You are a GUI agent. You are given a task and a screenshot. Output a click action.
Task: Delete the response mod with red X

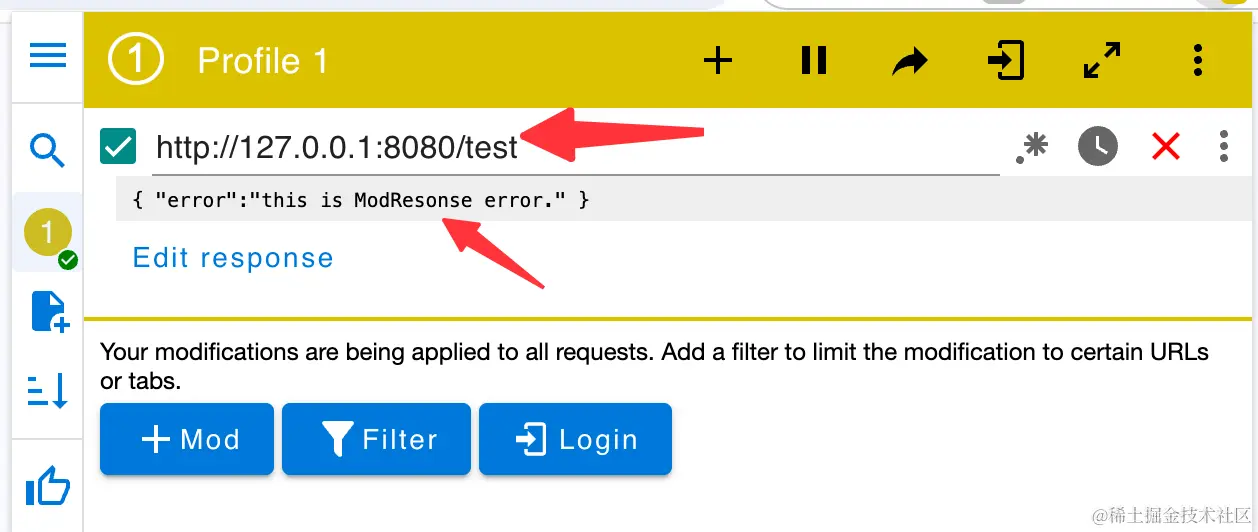[1165, 147]
